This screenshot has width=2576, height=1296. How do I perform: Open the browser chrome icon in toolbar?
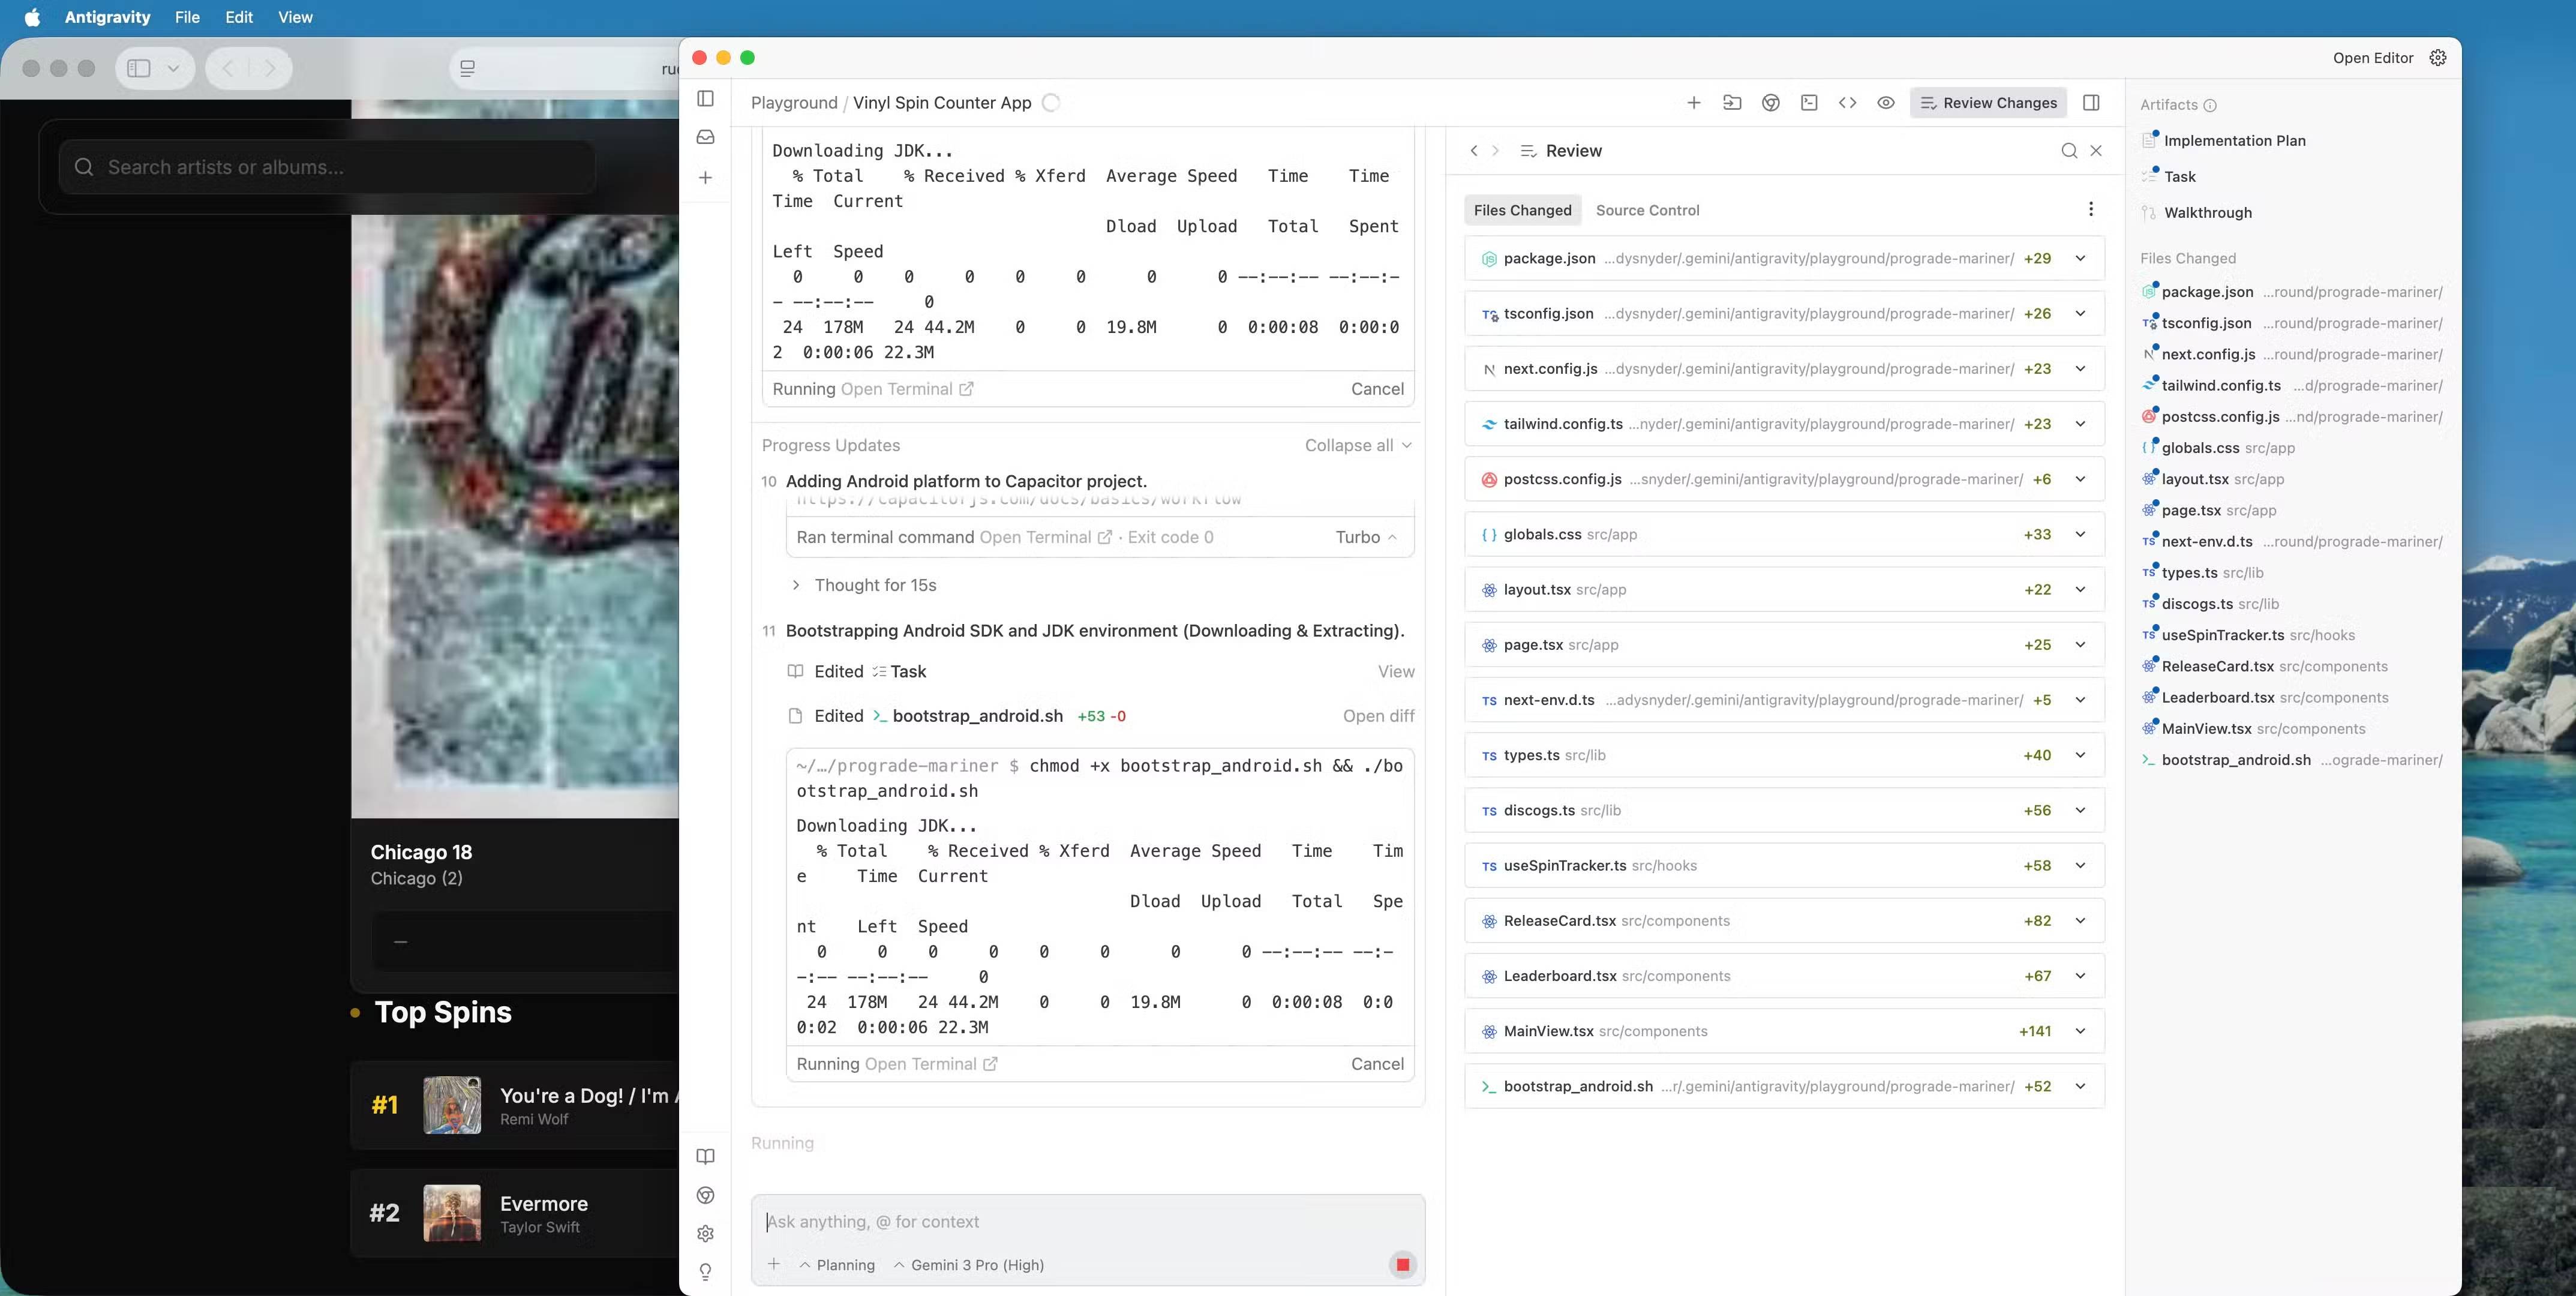1770,103
